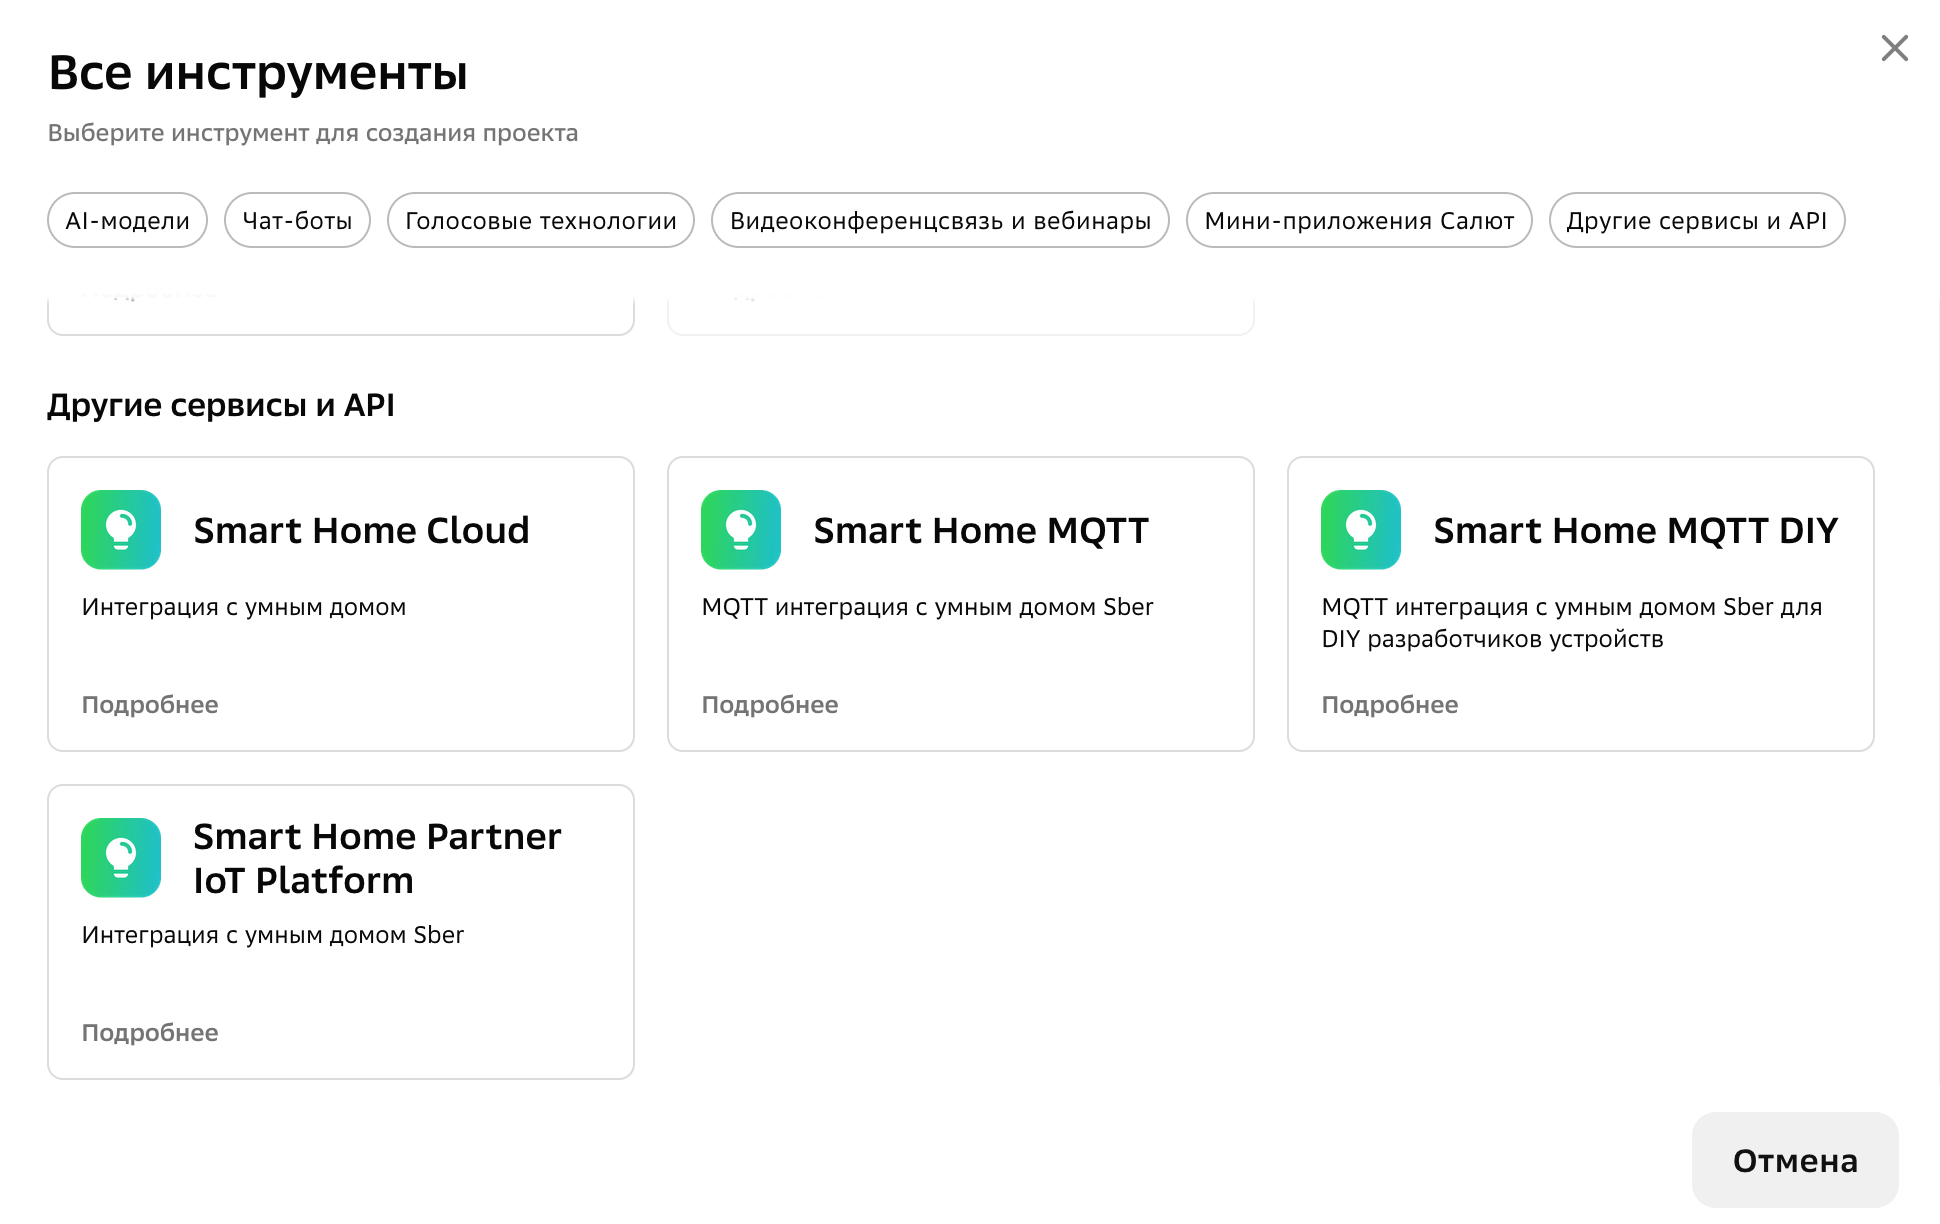Image resolution: width=1940 pixels, height=1224 pixels.
Task: Select the AI-модели filter chip
Action: [127, 220]
